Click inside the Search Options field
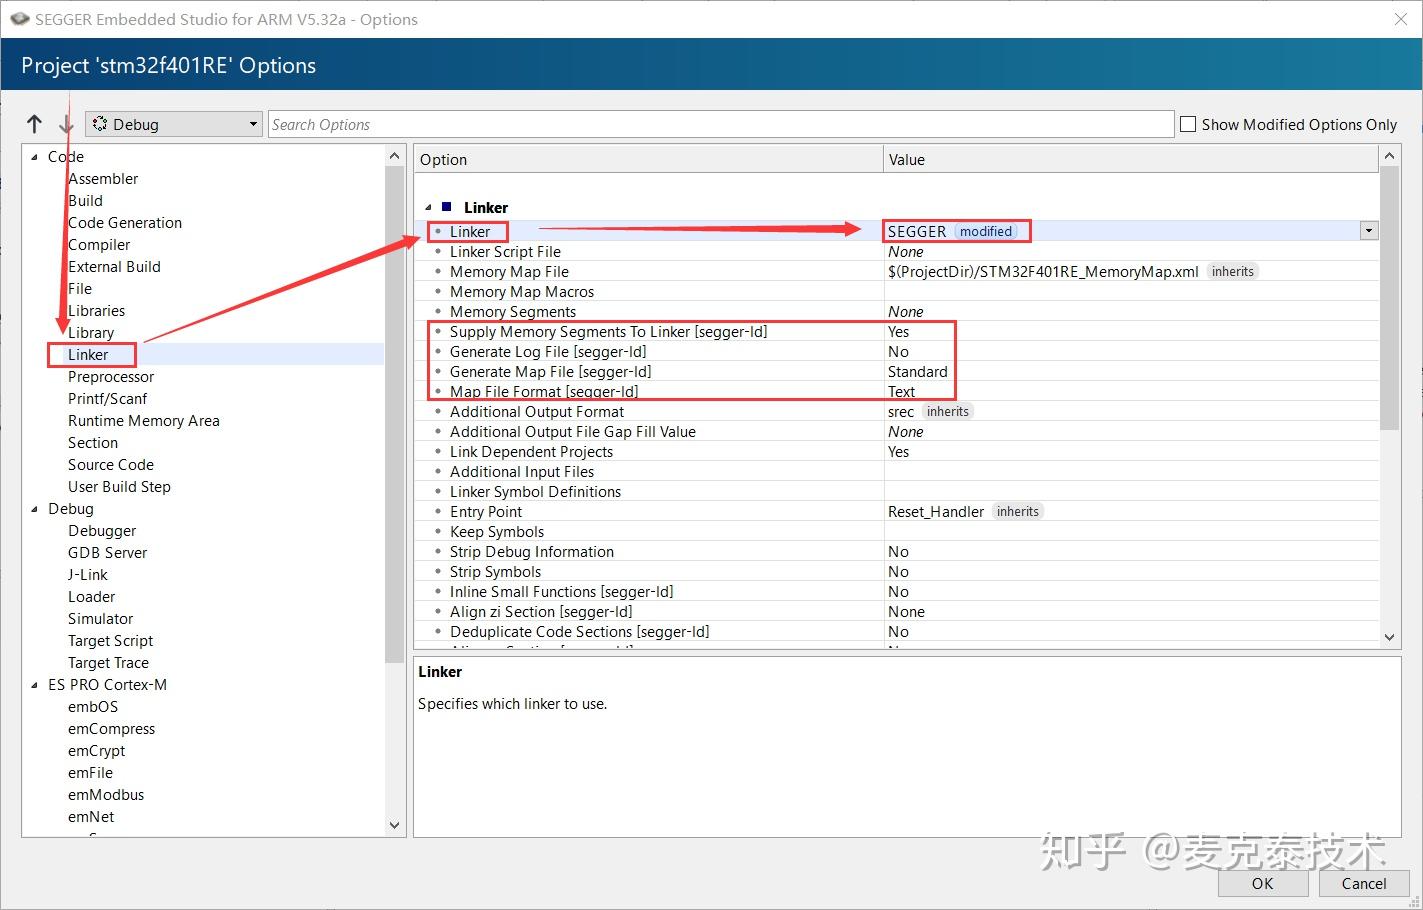The height and width of the screenshot is (910, 1423). [700, 123]
